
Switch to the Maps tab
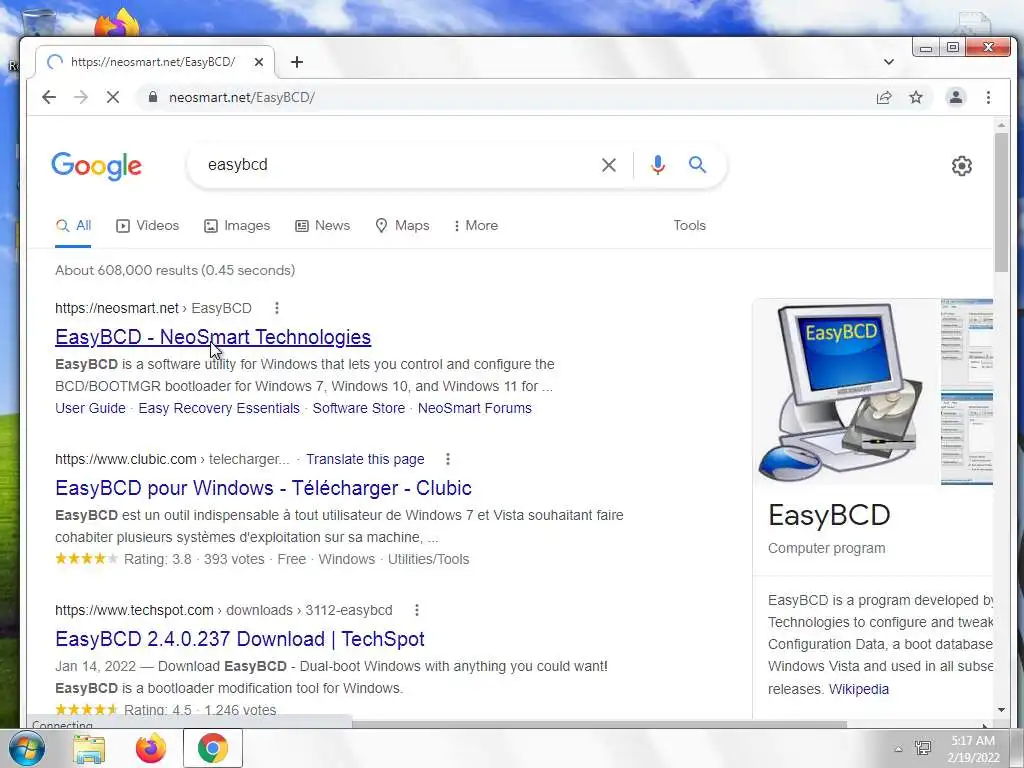click(x=402, y=225)
